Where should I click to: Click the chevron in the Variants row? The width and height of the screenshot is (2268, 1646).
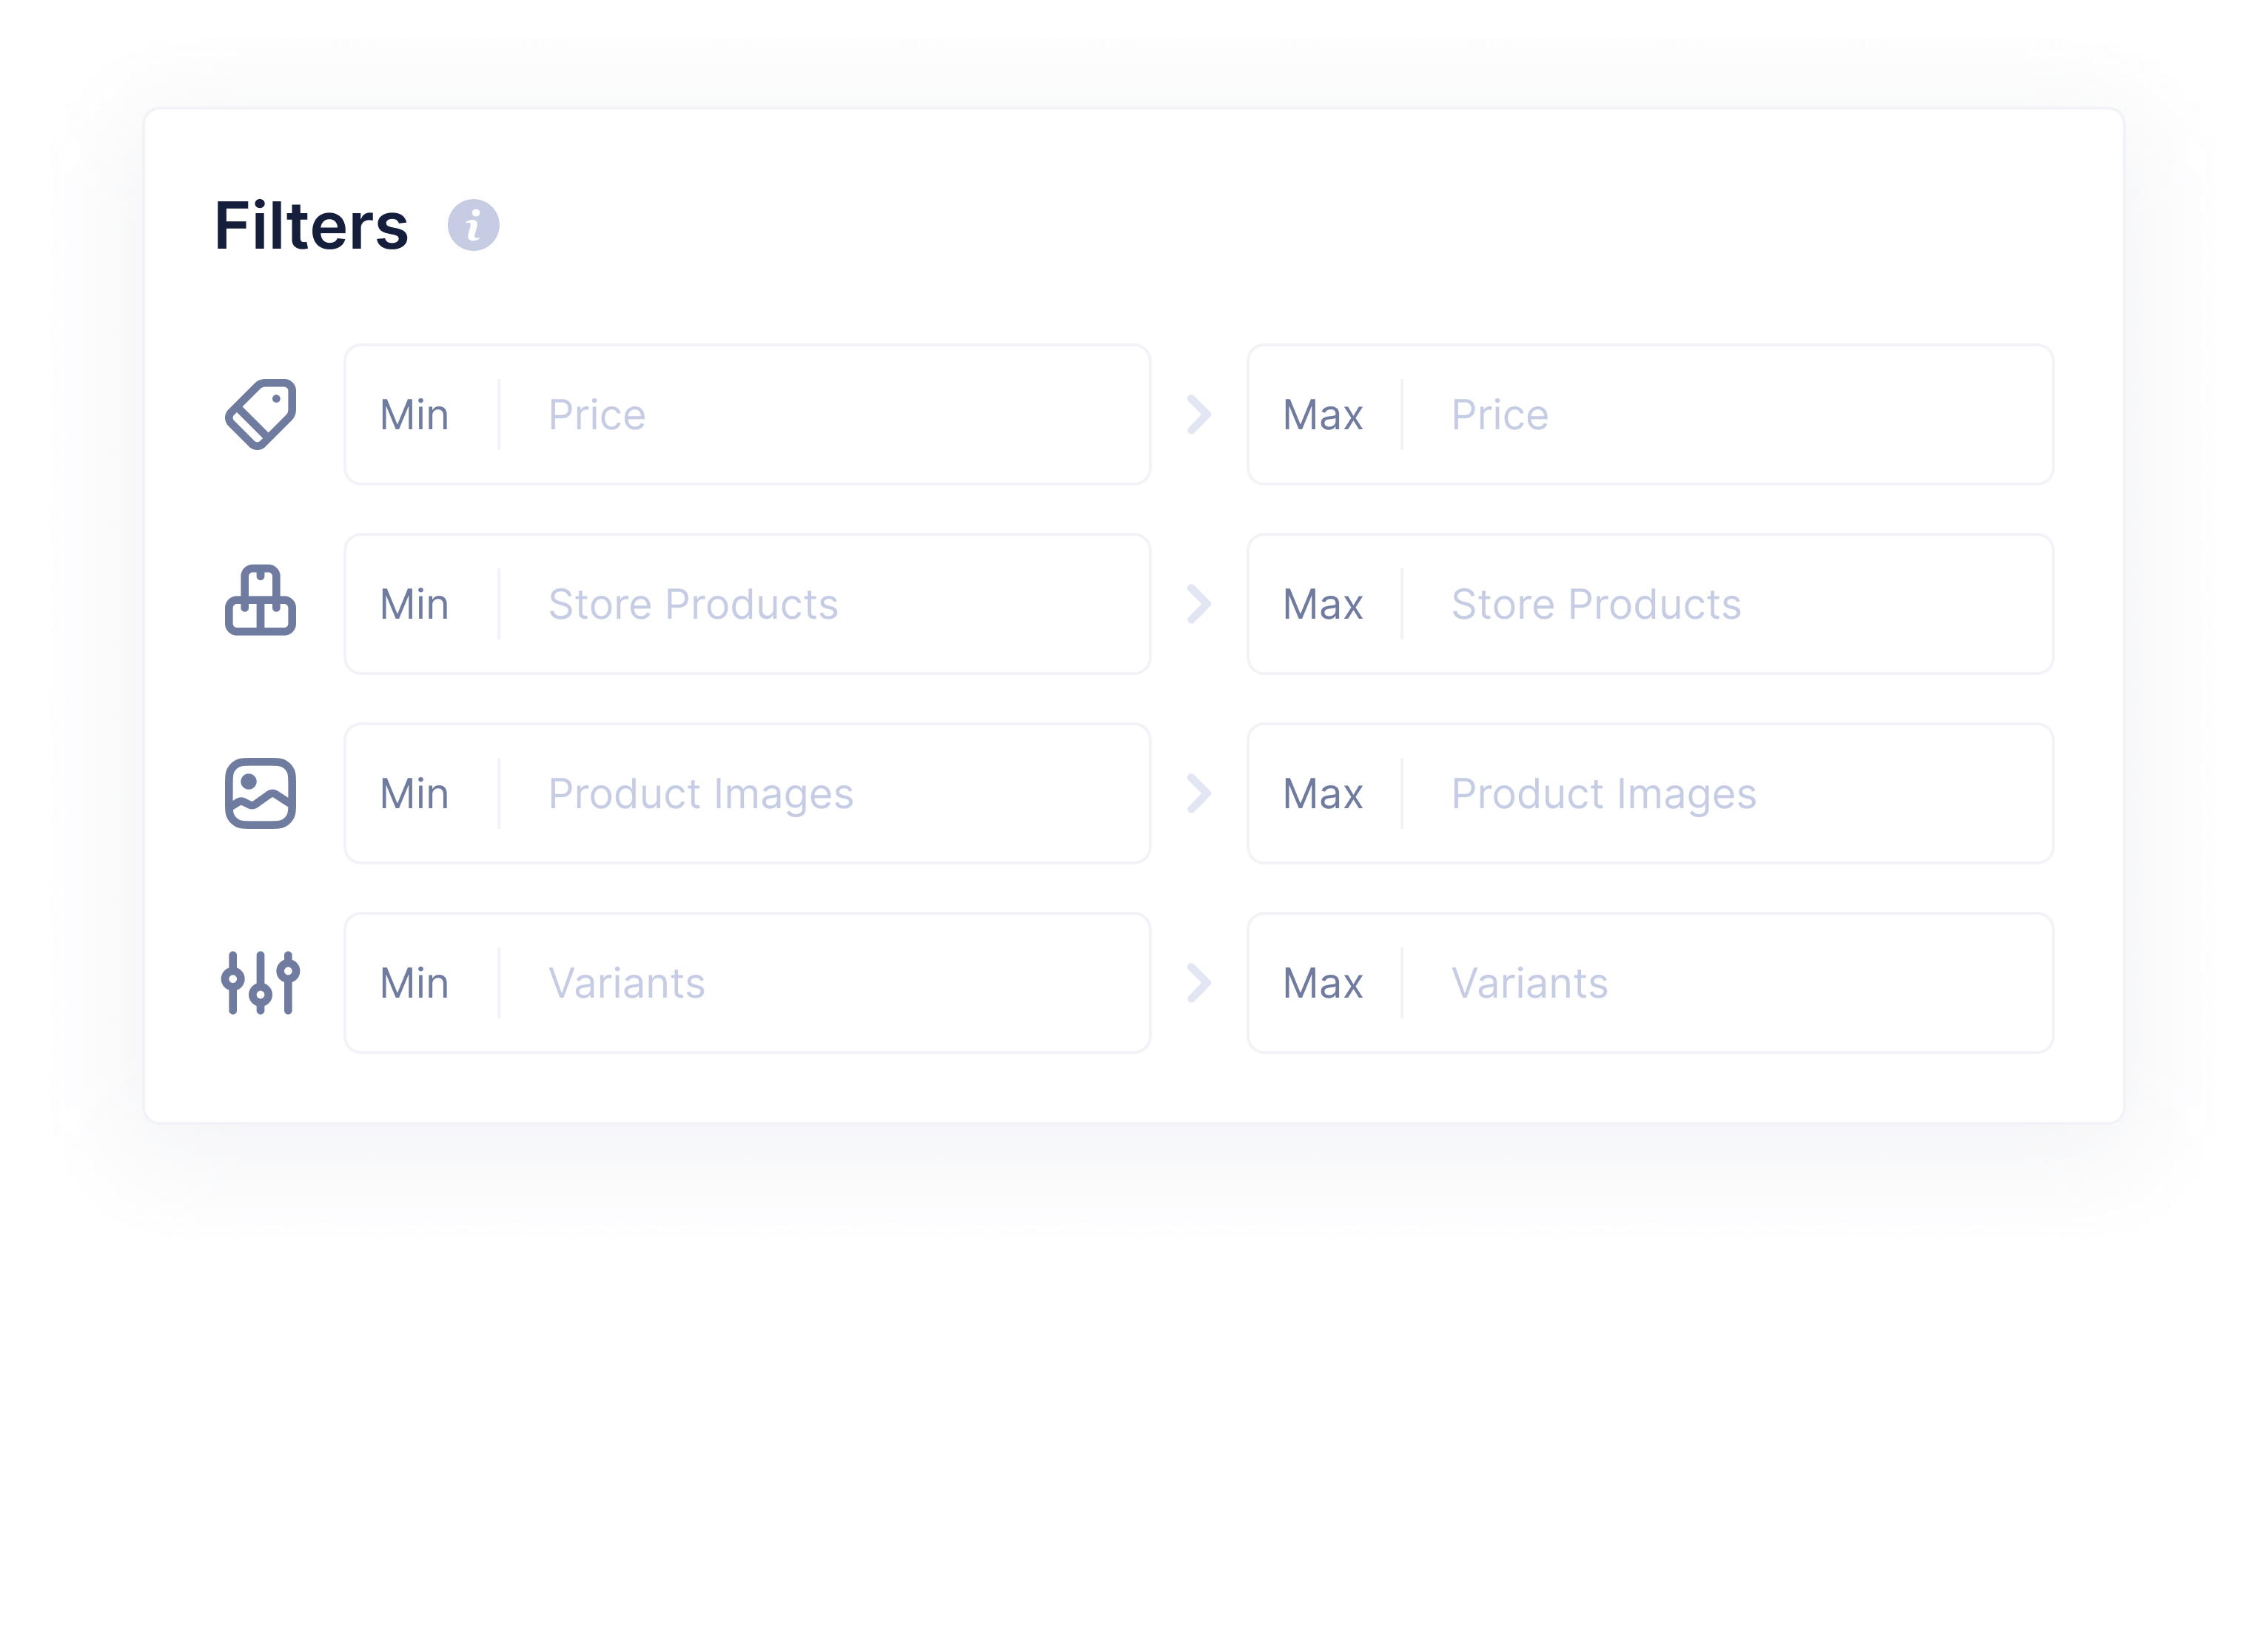1199,983
